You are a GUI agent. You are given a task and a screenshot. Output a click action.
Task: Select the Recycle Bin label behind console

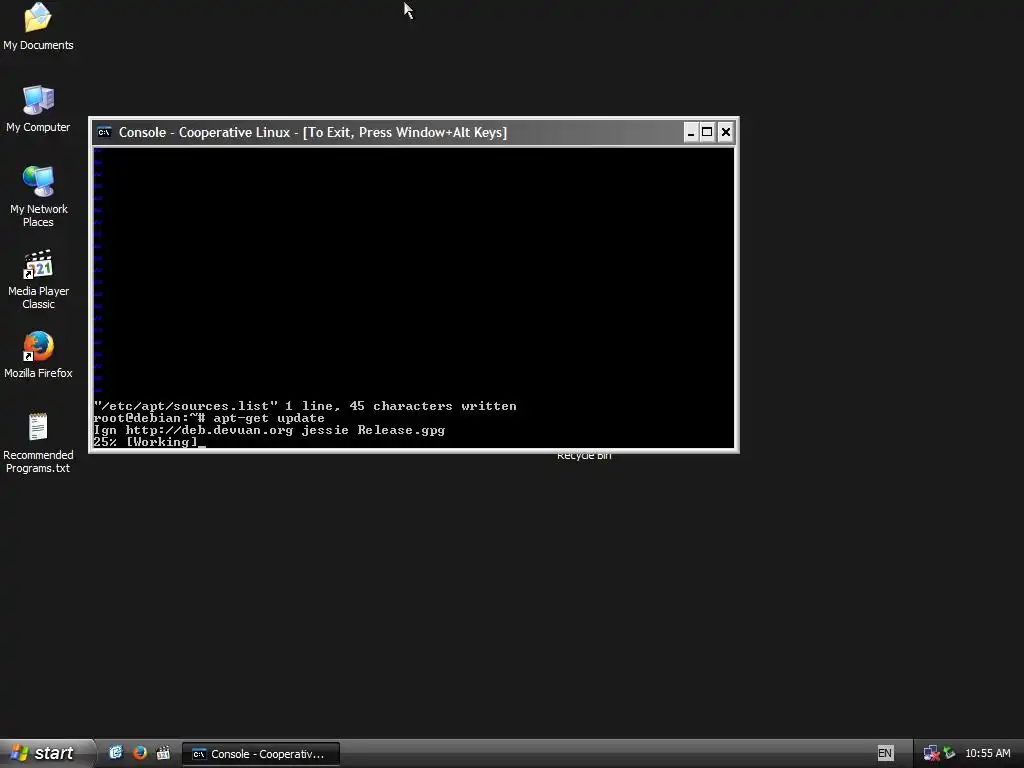pyautogui.click(x=584, y=456)
